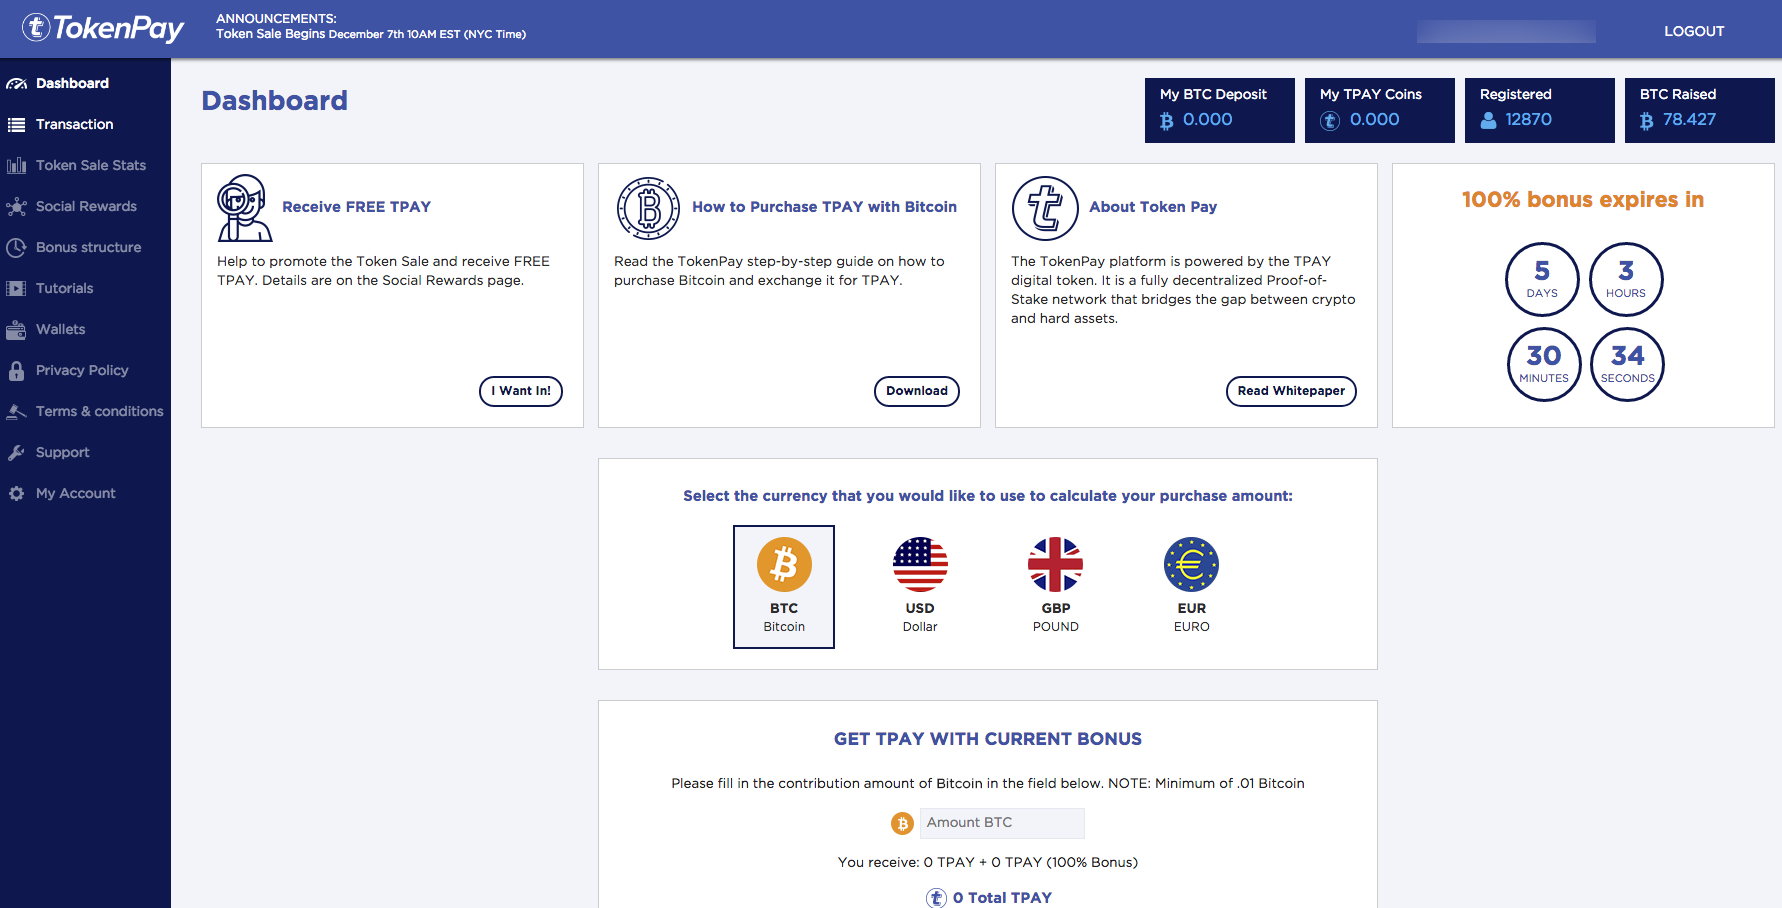Click the My BTC Deposit value 0.000

pos(1208,120)
